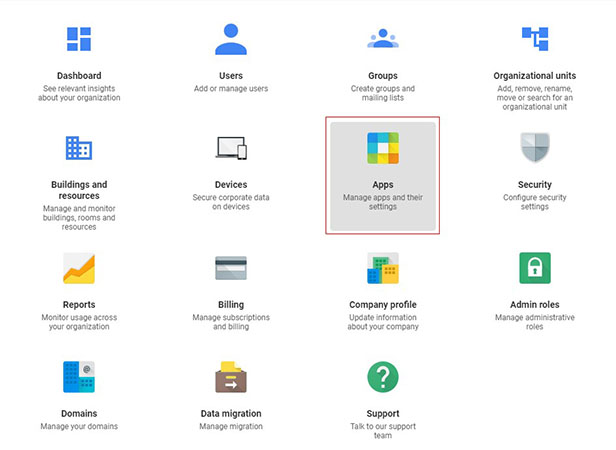Screen dimensions: 616x450
Task: Click 'Configure security settings' description
Action: tap(535, 202)
